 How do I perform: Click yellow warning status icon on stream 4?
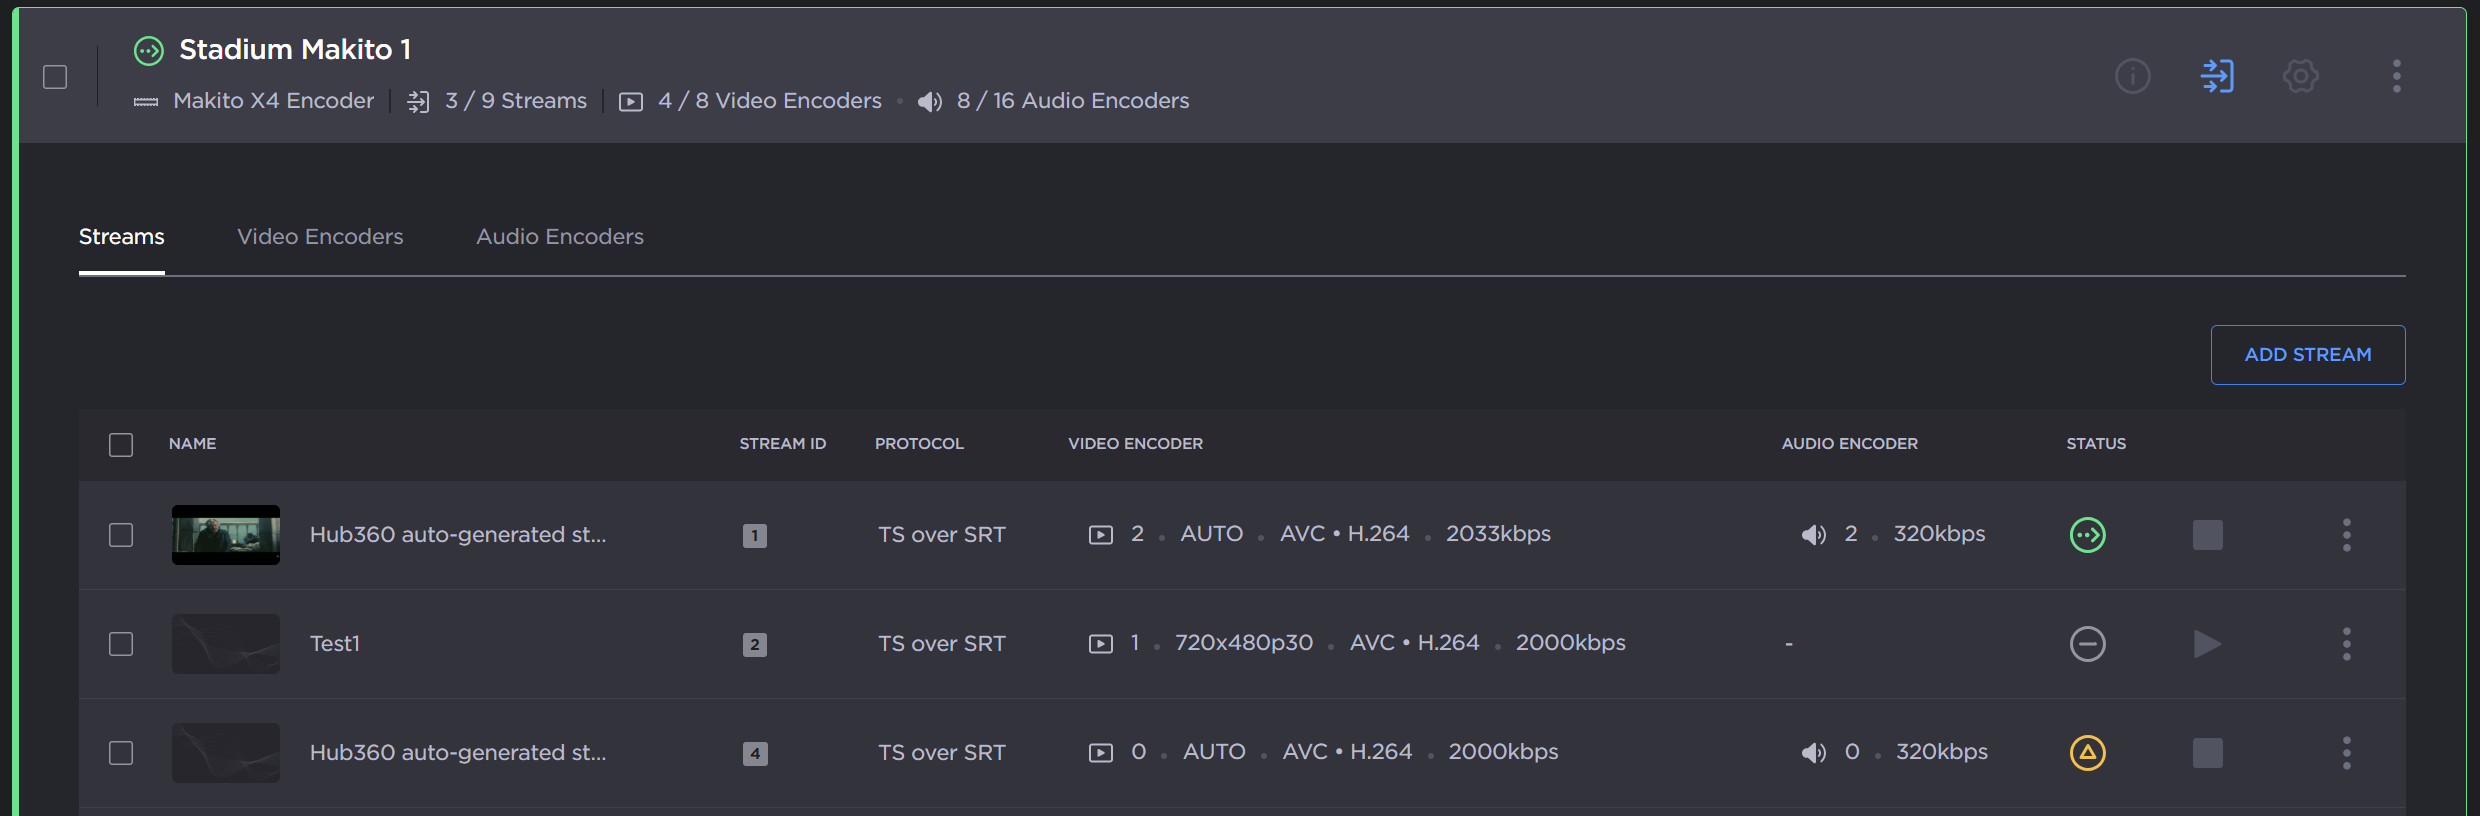[x=2087, y=753]
